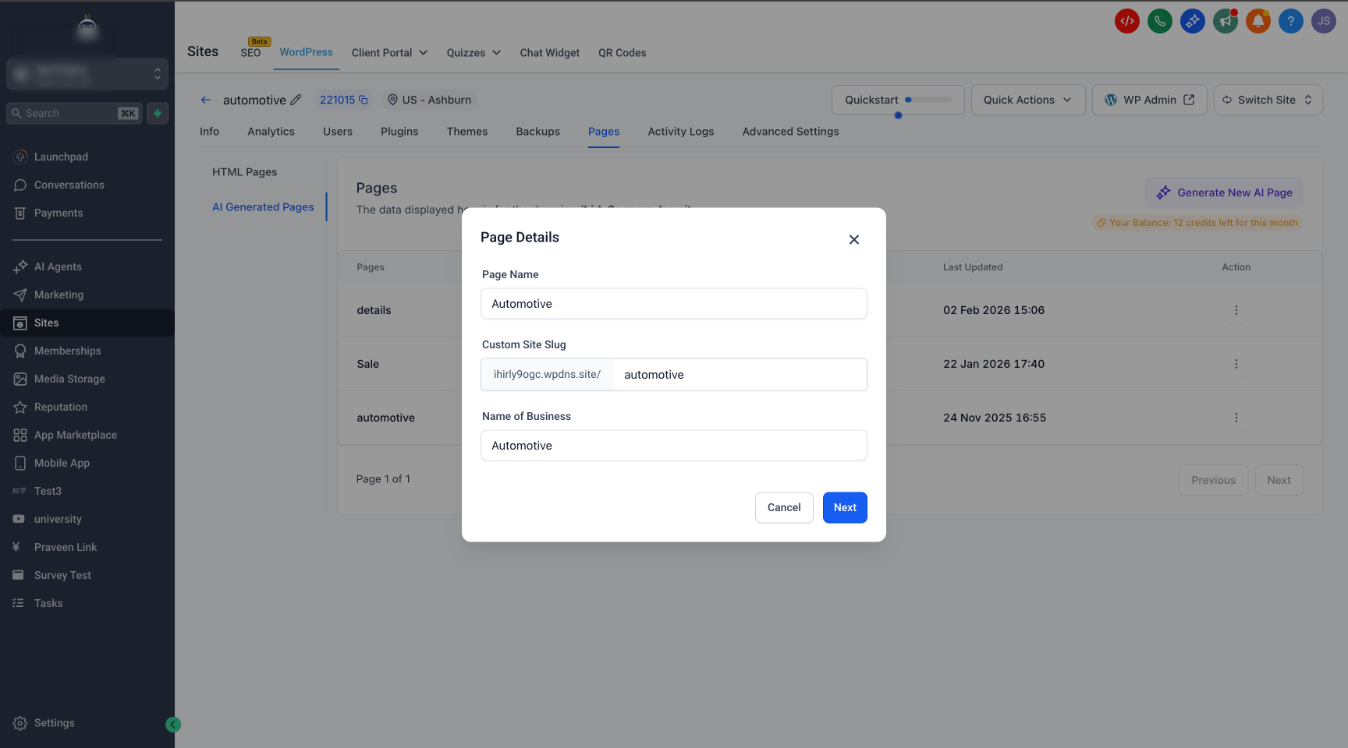The height and width of the screenshot is (748, 1348).
Task: Open the red code icon in header
Action: [x=1127, y=20]
